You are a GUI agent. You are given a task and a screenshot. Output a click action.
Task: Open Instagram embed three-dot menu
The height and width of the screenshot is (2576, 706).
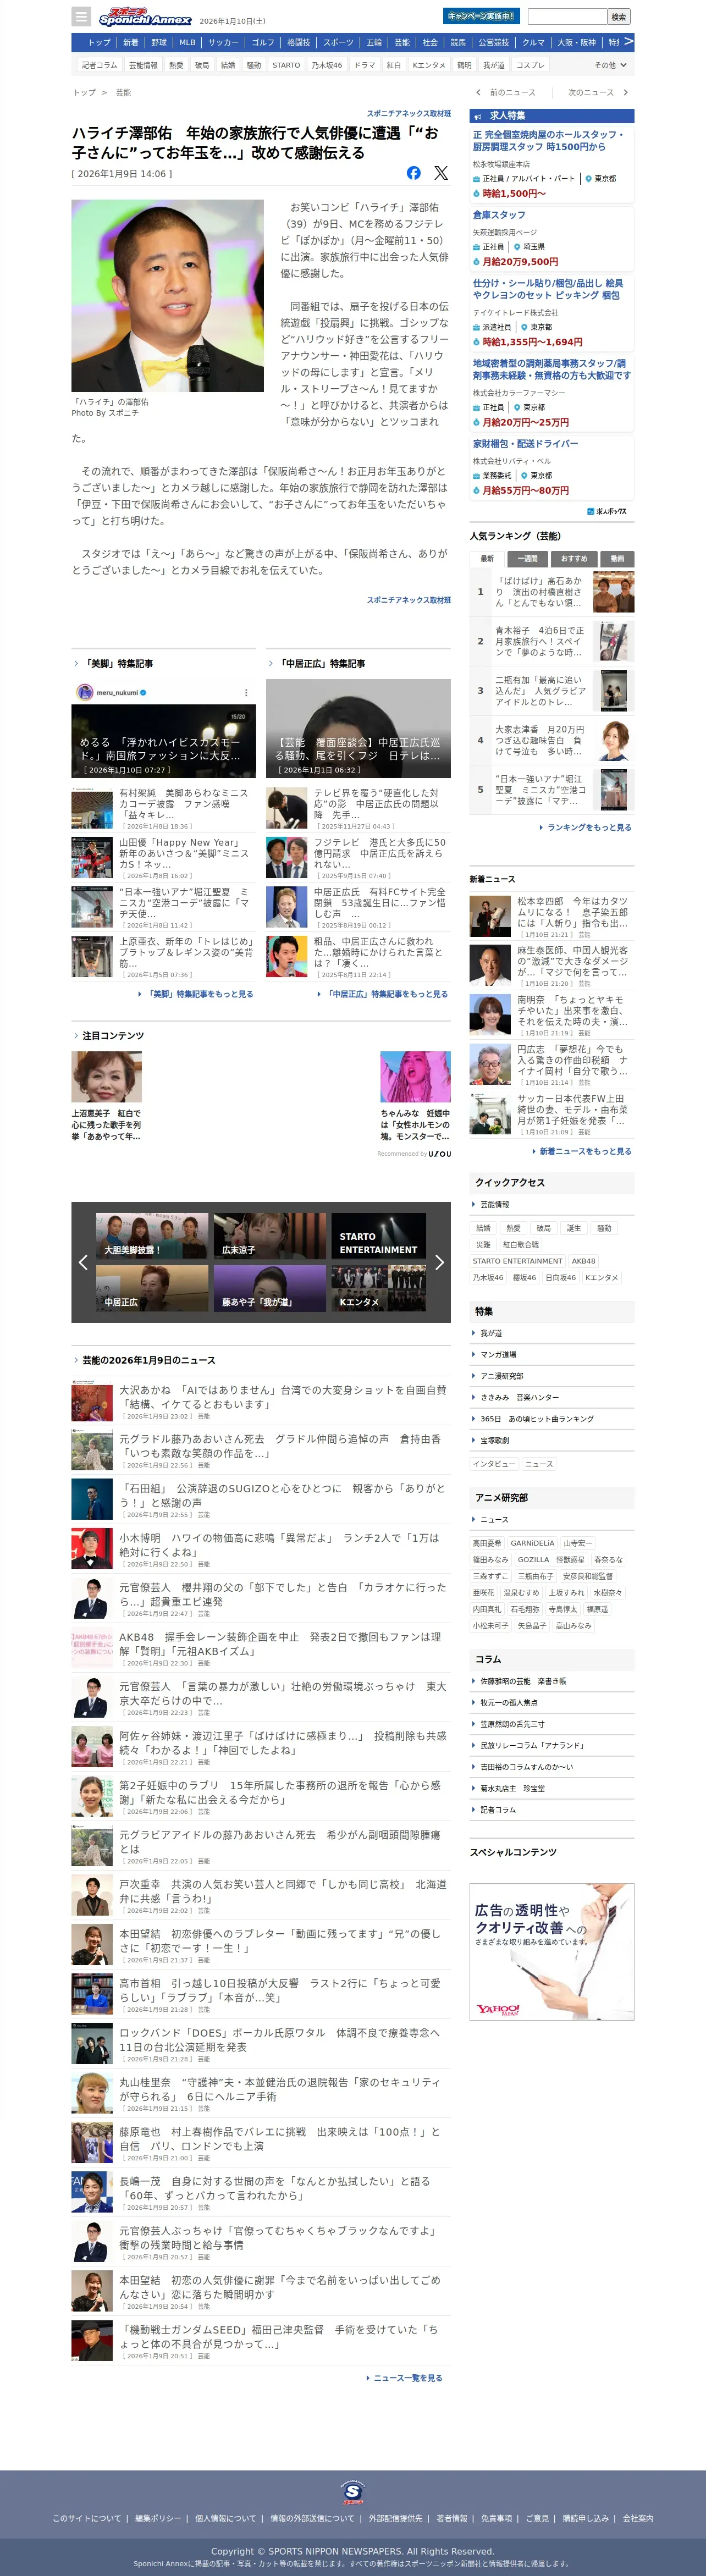click(x=246, y=692)
